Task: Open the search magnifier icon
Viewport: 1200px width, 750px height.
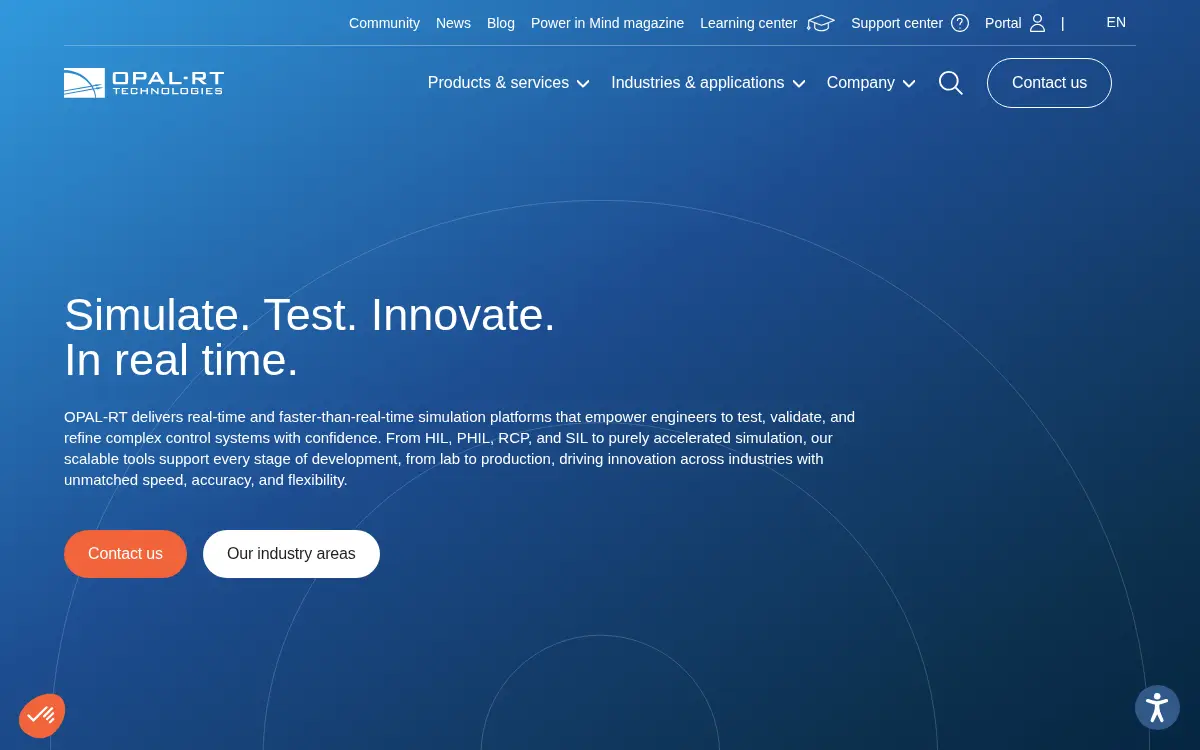Action: 951,83
